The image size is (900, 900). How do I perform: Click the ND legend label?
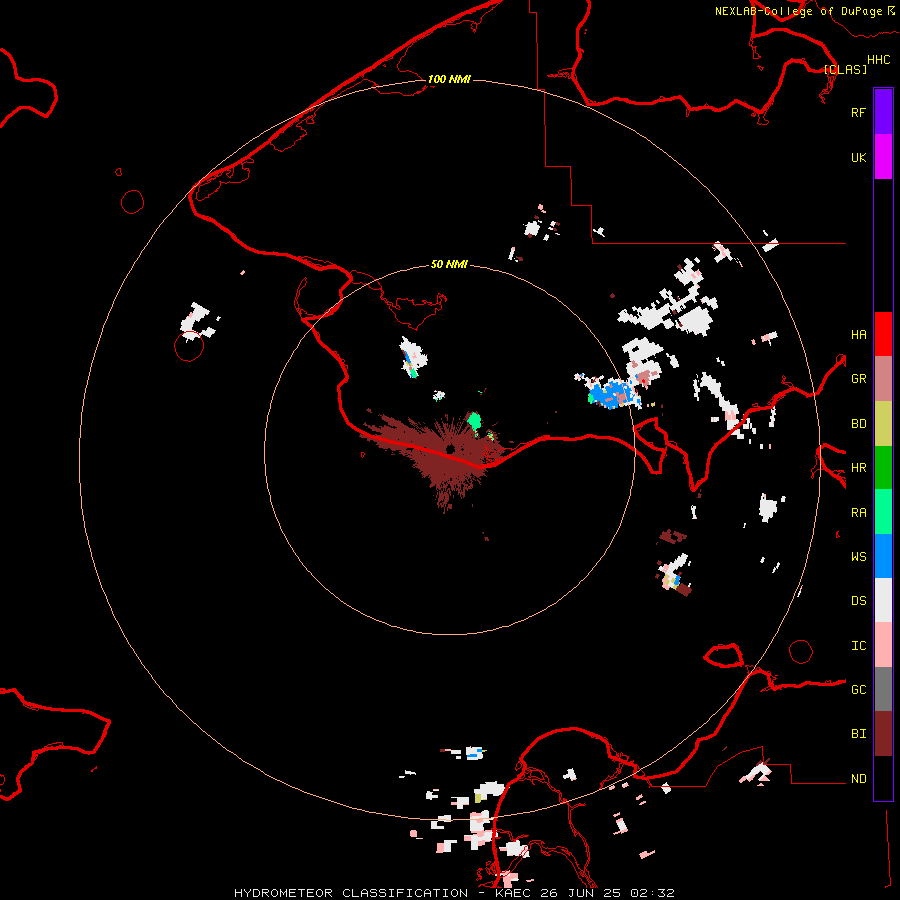click(858, 778)
